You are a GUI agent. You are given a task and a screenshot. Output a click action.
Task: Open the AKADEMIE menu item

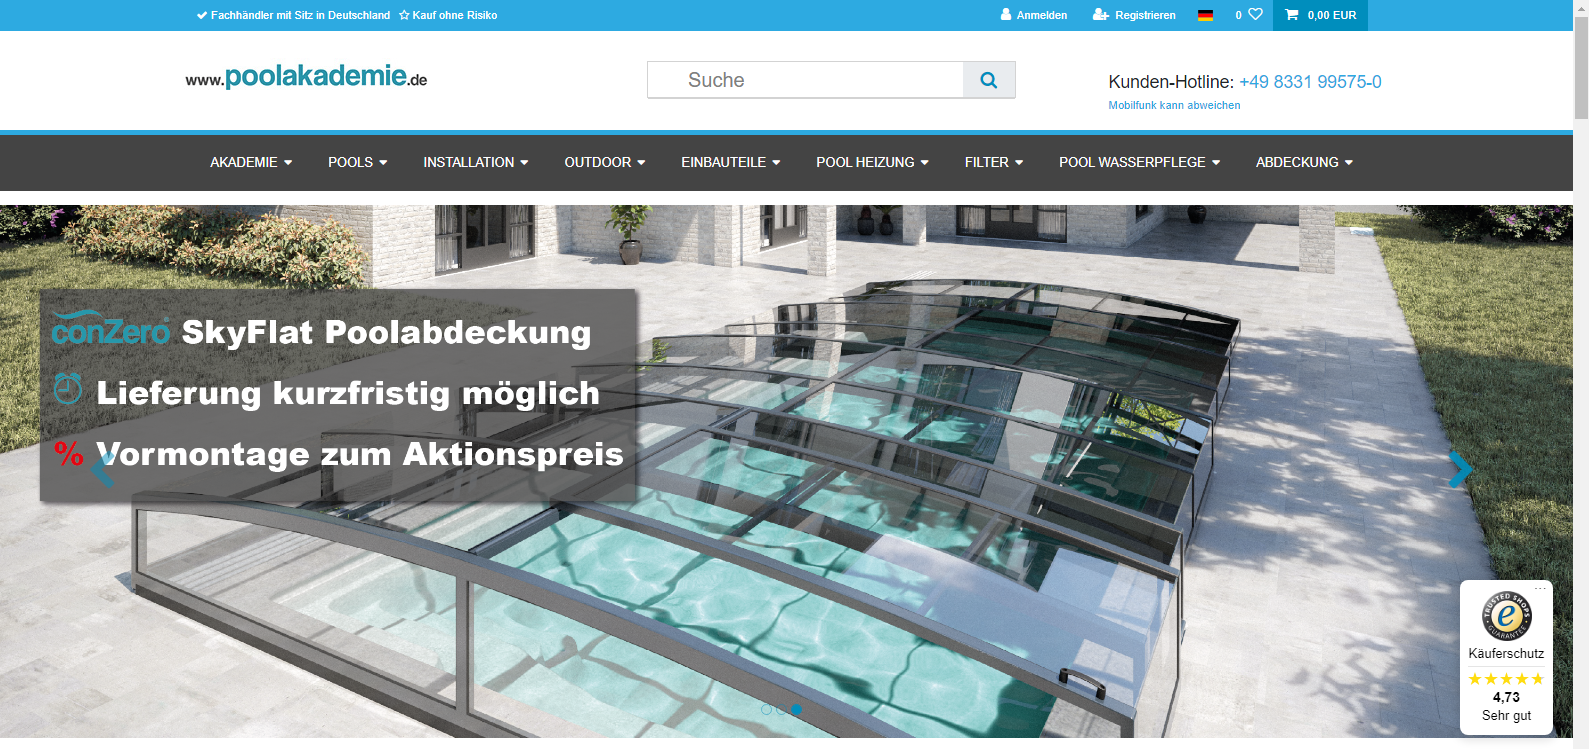tap(251, 162)
